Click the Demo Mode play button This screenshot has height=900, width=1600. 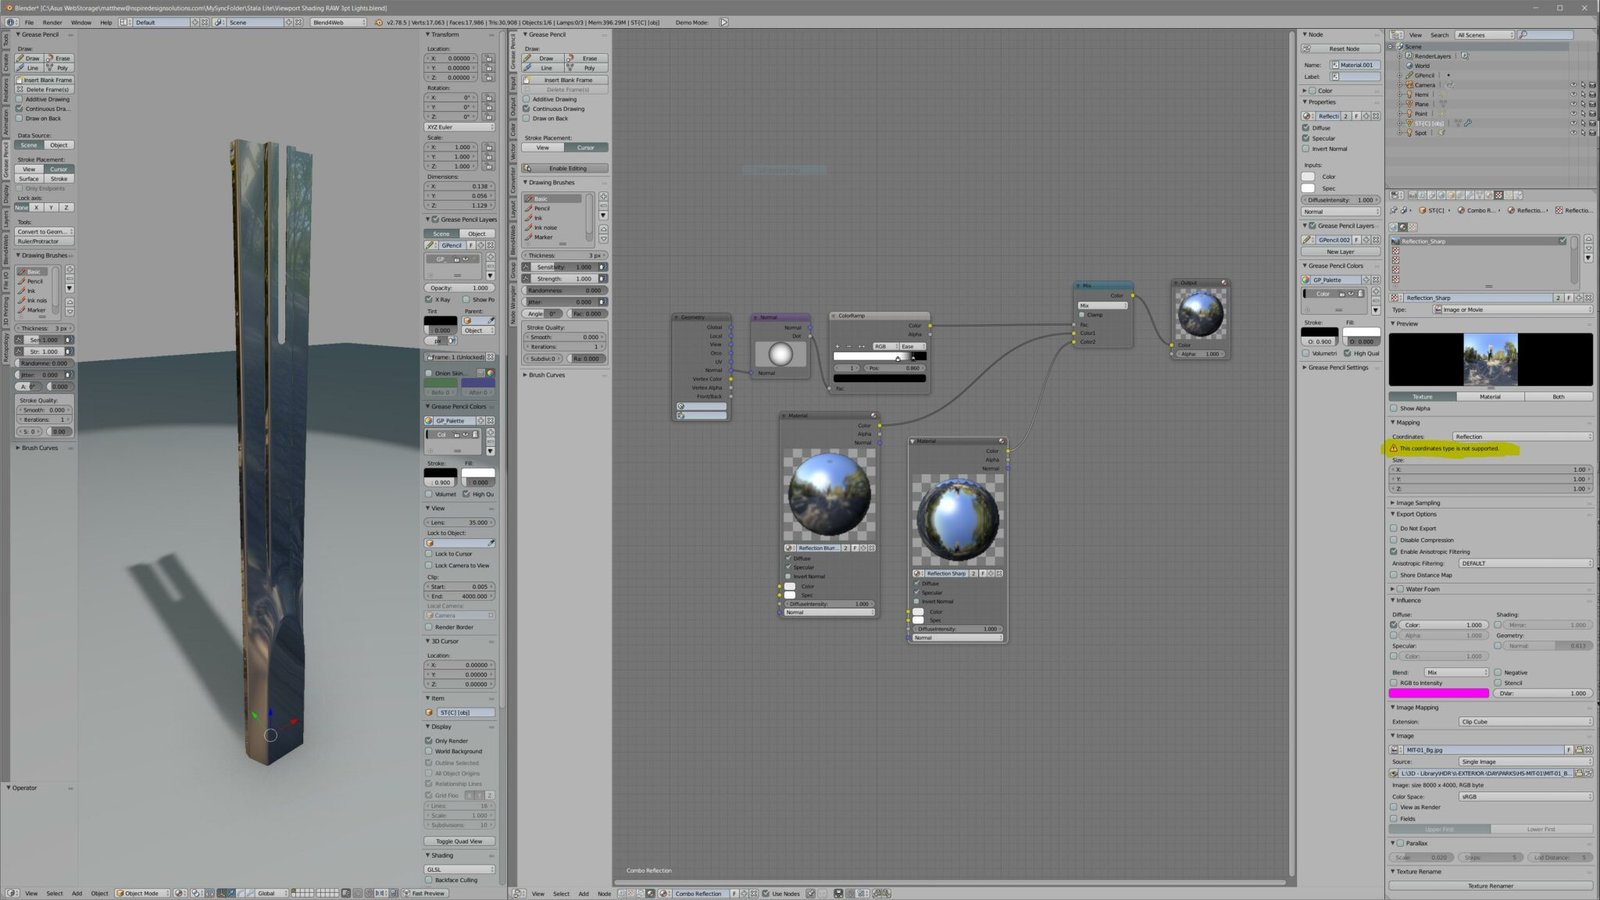(724, 22)
